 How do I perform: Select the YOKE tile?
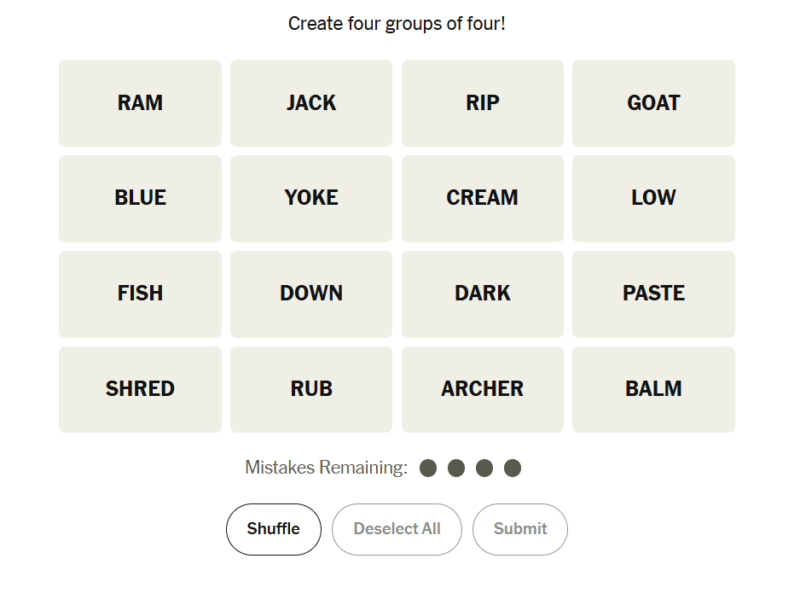pos(311,198)
